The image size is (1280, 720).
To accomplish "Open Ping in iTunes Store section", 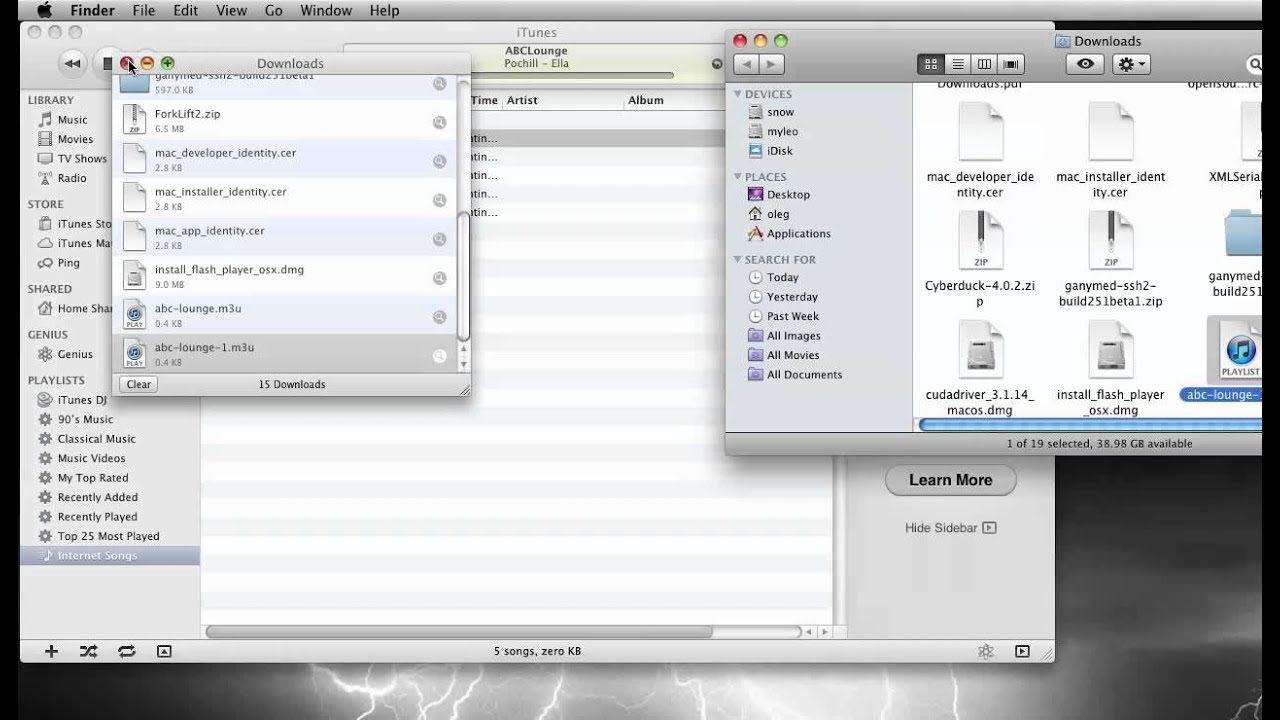I will point(68,263).
